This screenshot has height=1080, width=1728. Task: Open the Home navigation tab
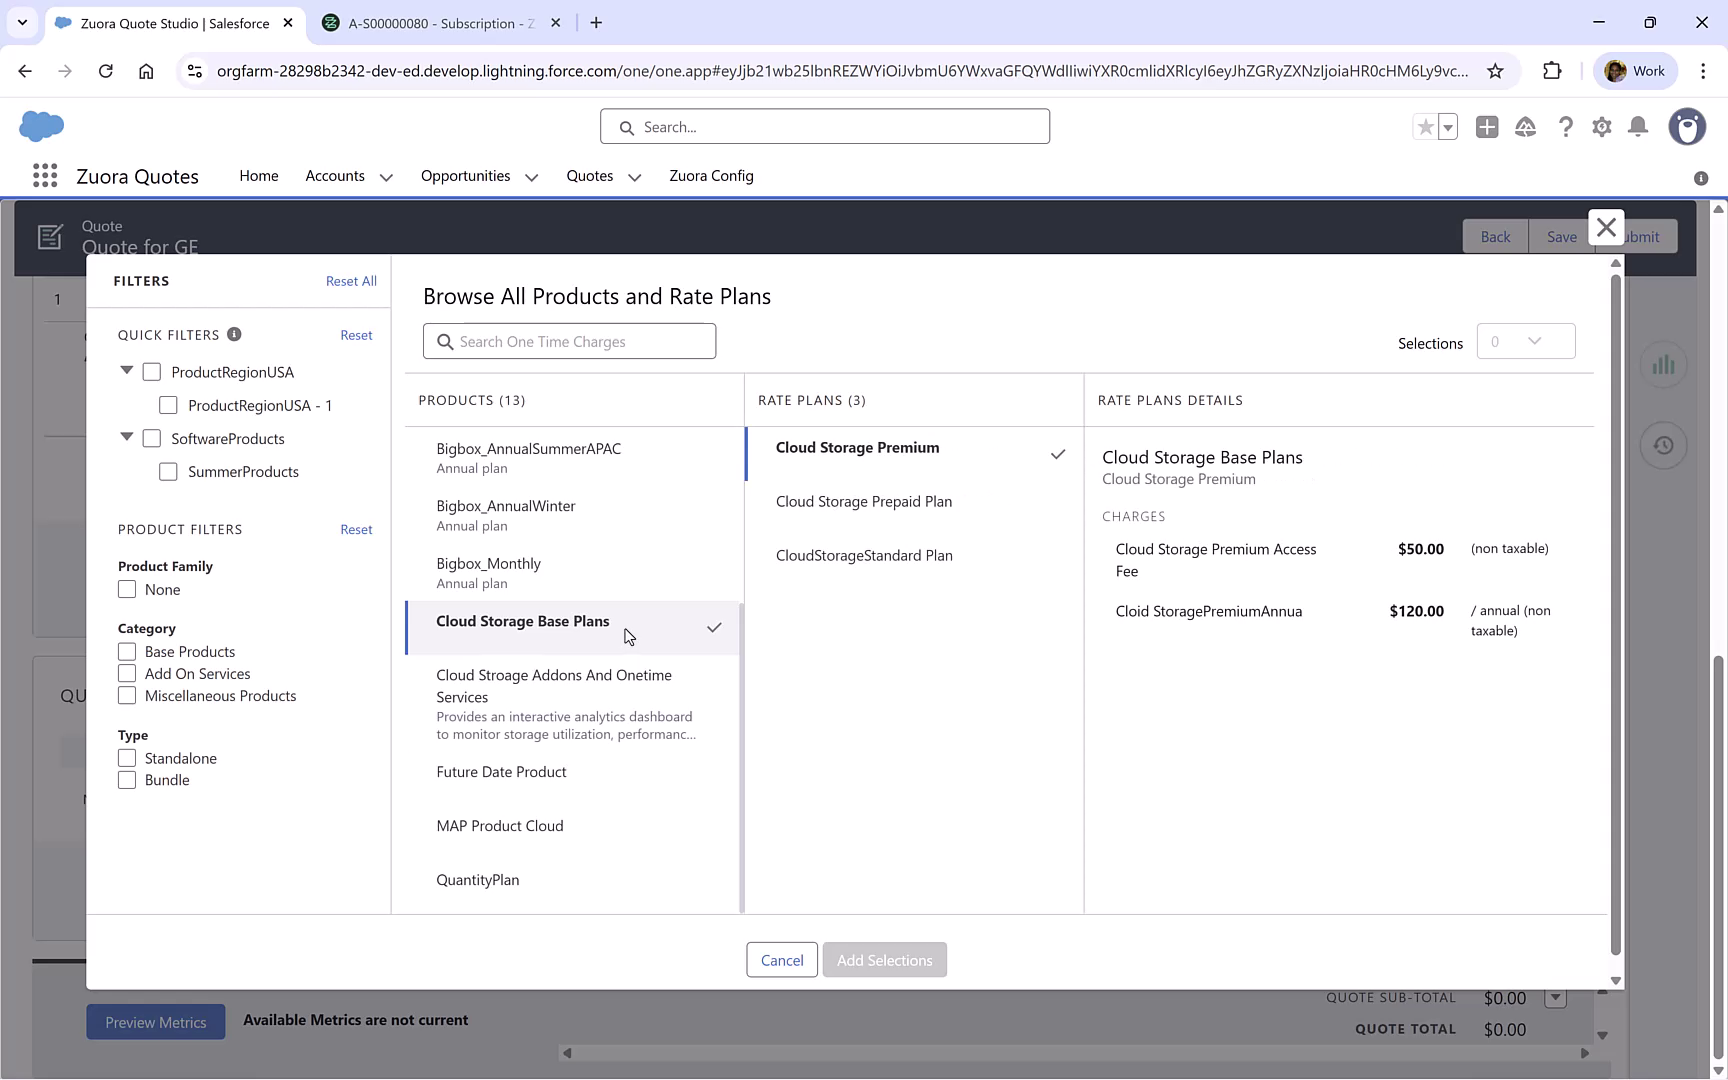pos(258,176)
